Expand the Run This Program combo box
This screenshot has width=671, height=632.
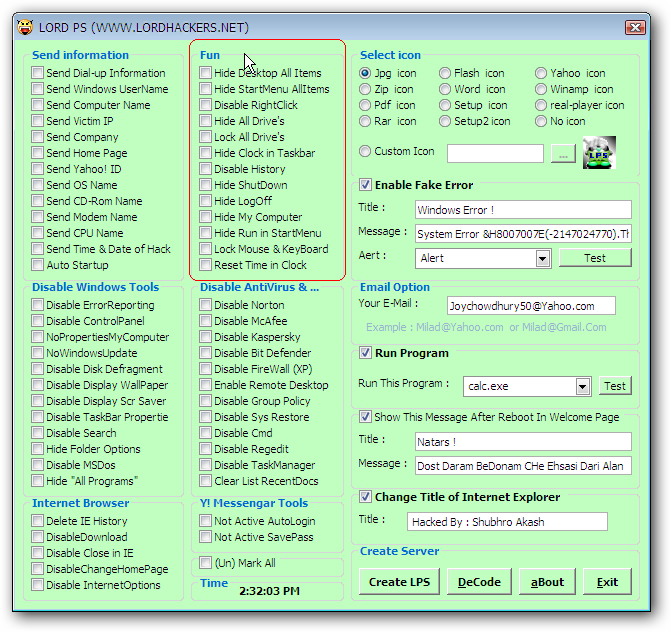click(582, 386)
